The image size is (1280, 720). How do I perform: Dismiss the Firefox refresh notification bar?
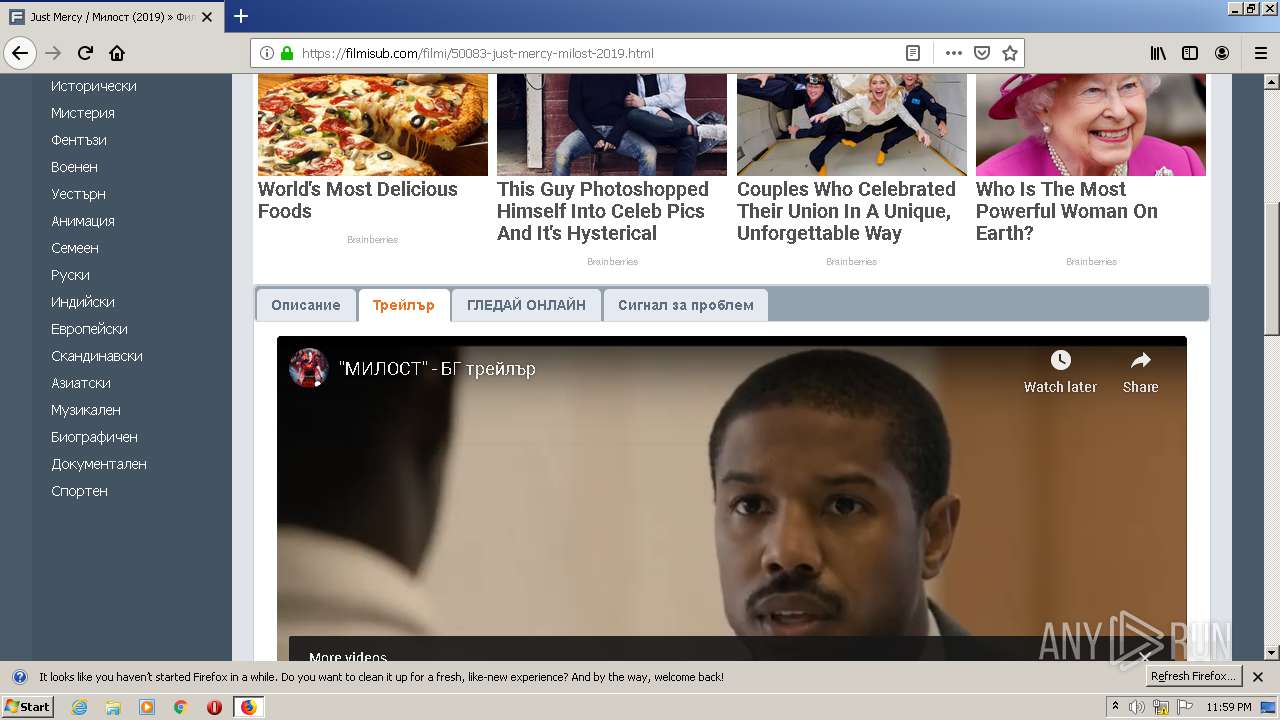[1258, 677]
